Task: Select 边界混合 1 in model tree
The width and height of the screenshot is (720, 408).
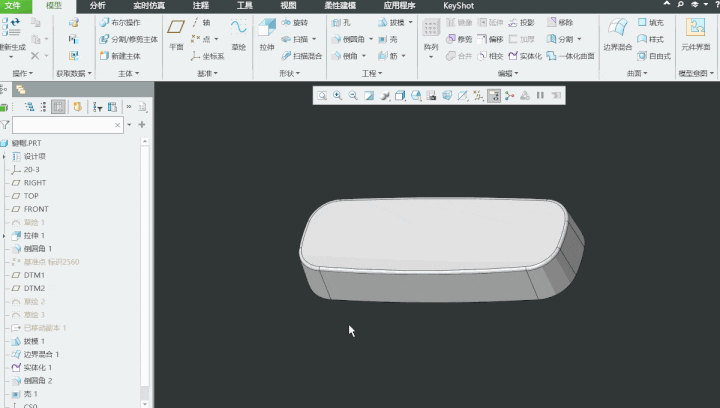Action: [35, 354]
